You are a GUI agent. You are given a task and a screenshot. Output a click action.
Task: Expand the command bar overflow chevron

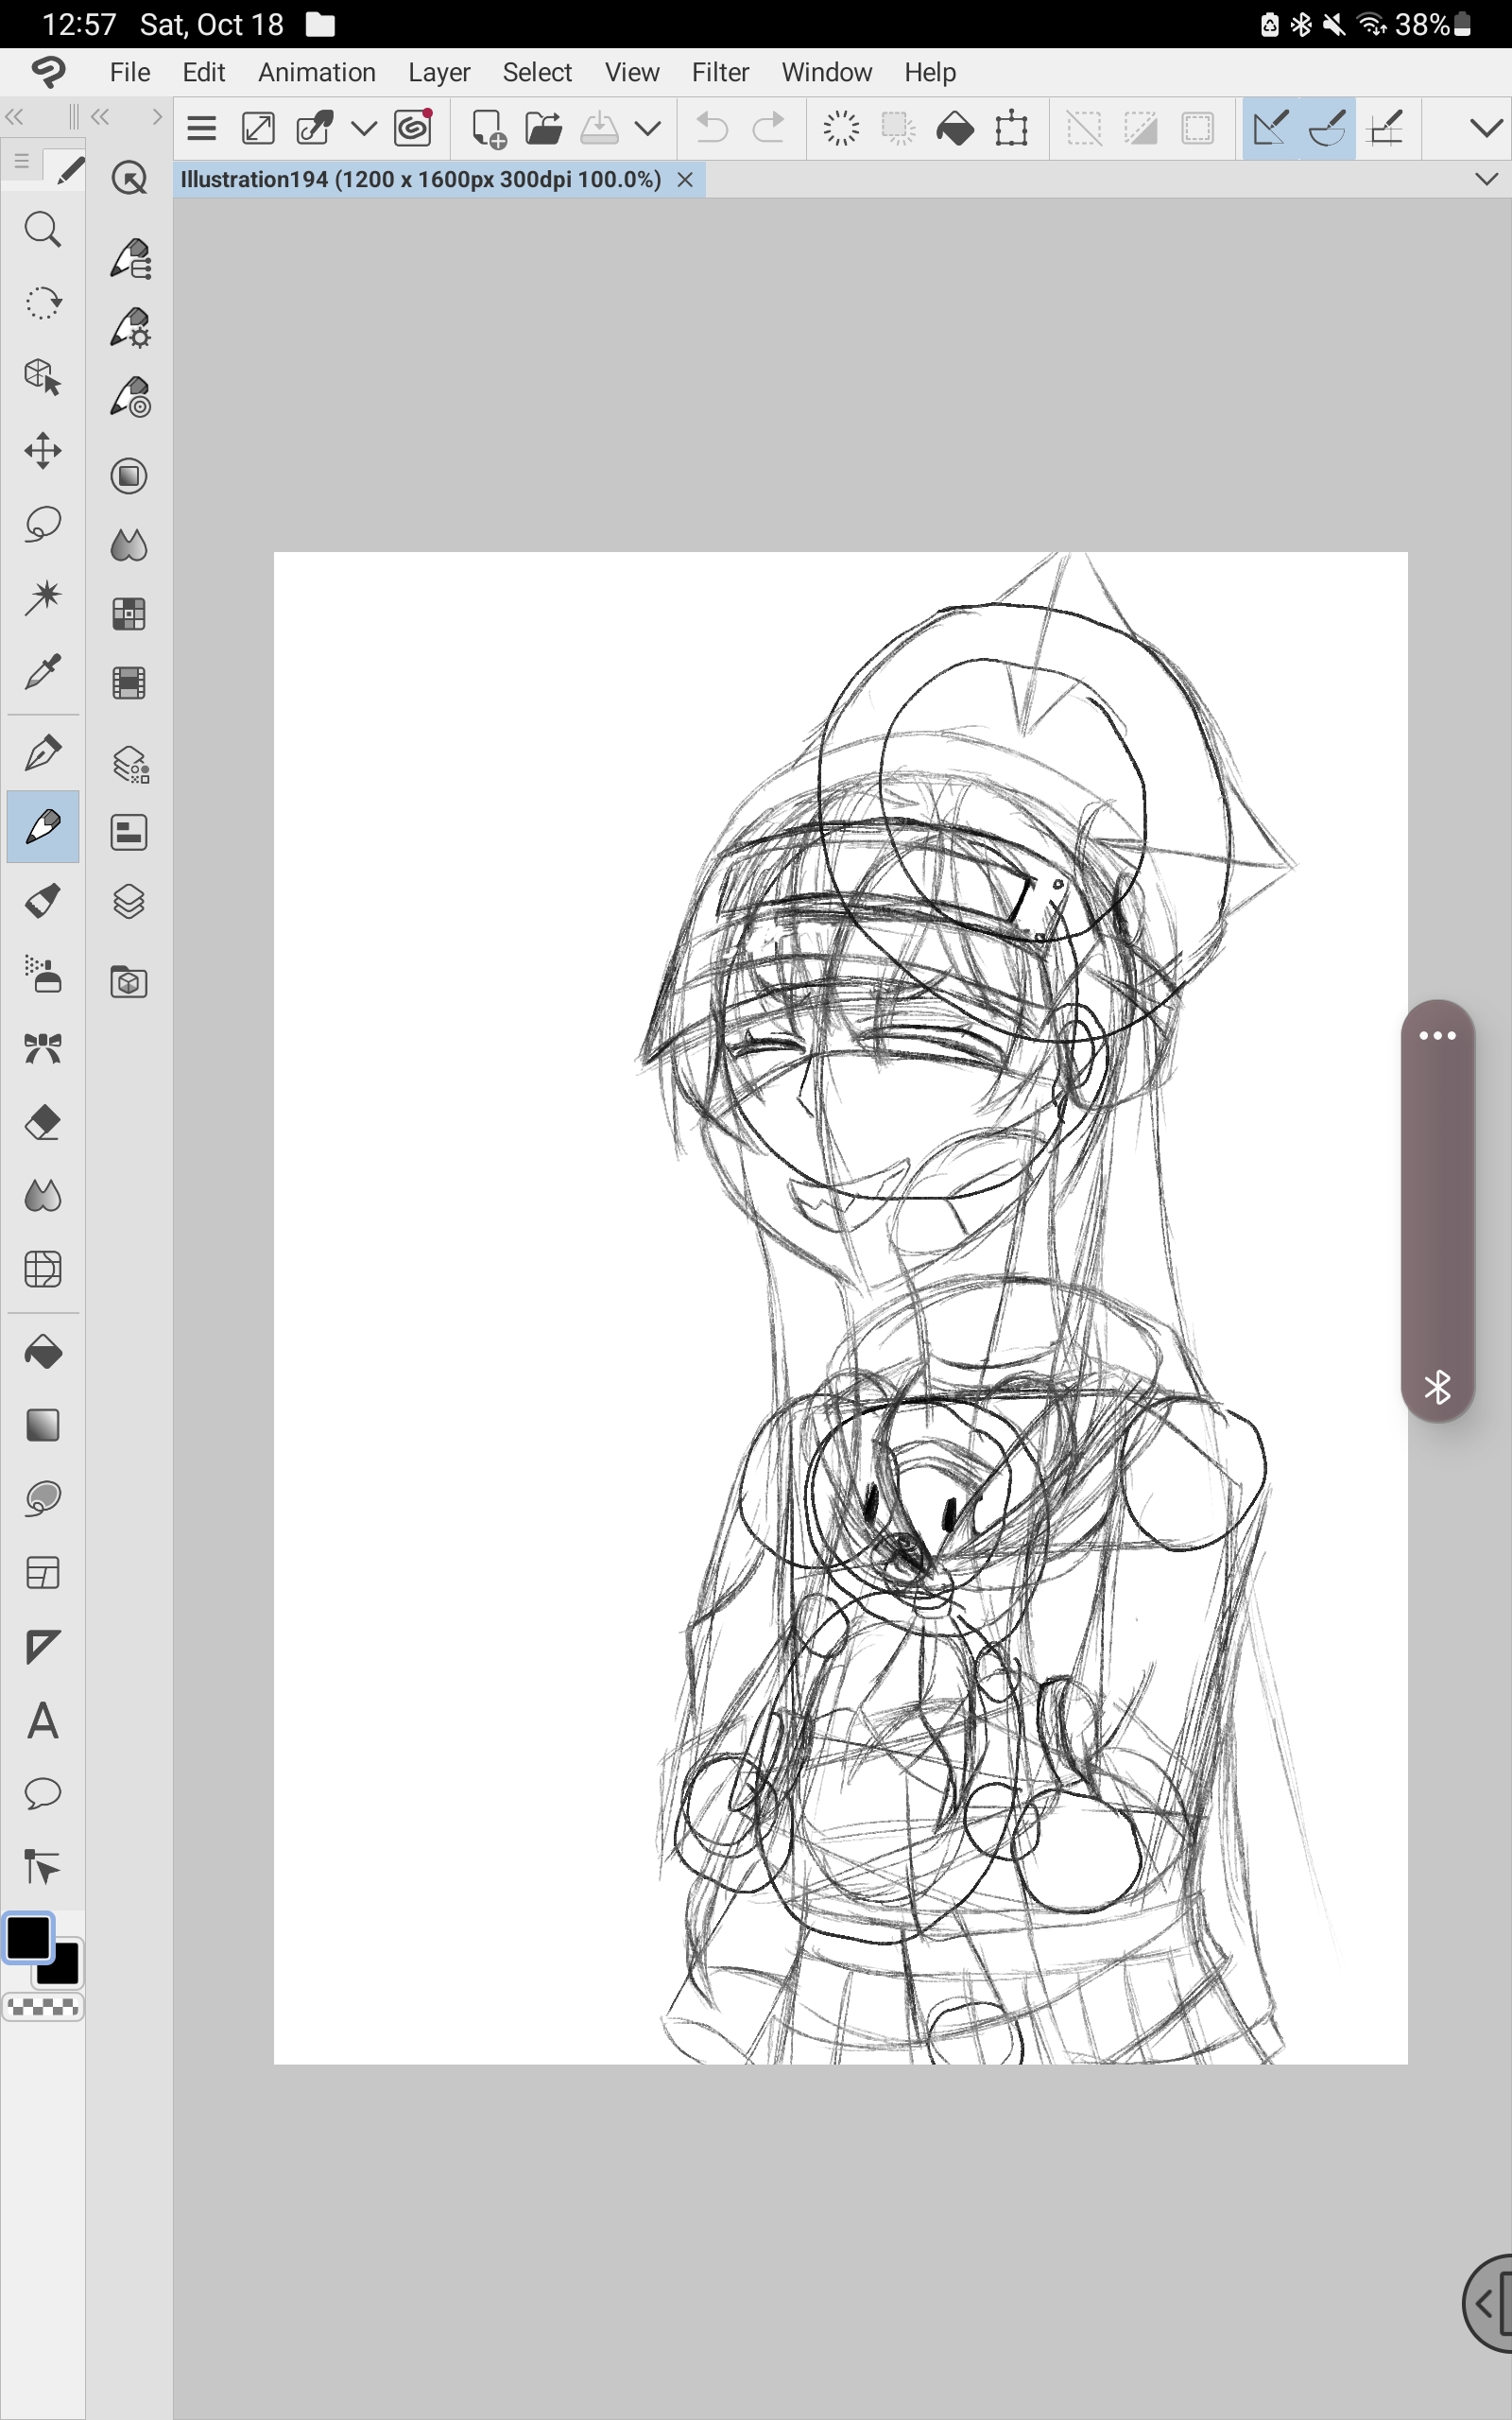pyautogui.click(x=1486, y=128)
